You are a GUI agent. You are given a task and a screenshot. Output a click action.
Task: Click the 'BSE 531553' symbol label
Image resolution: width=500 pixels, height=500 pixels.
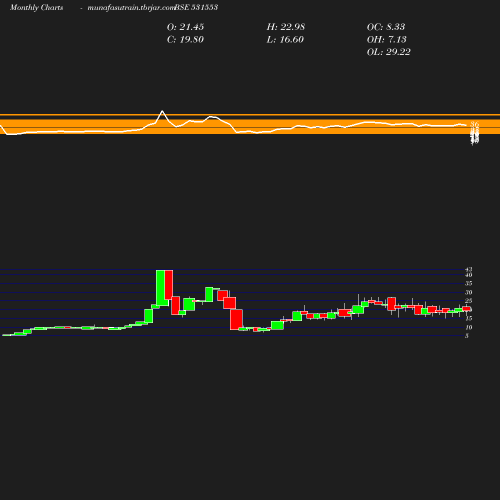196,7
